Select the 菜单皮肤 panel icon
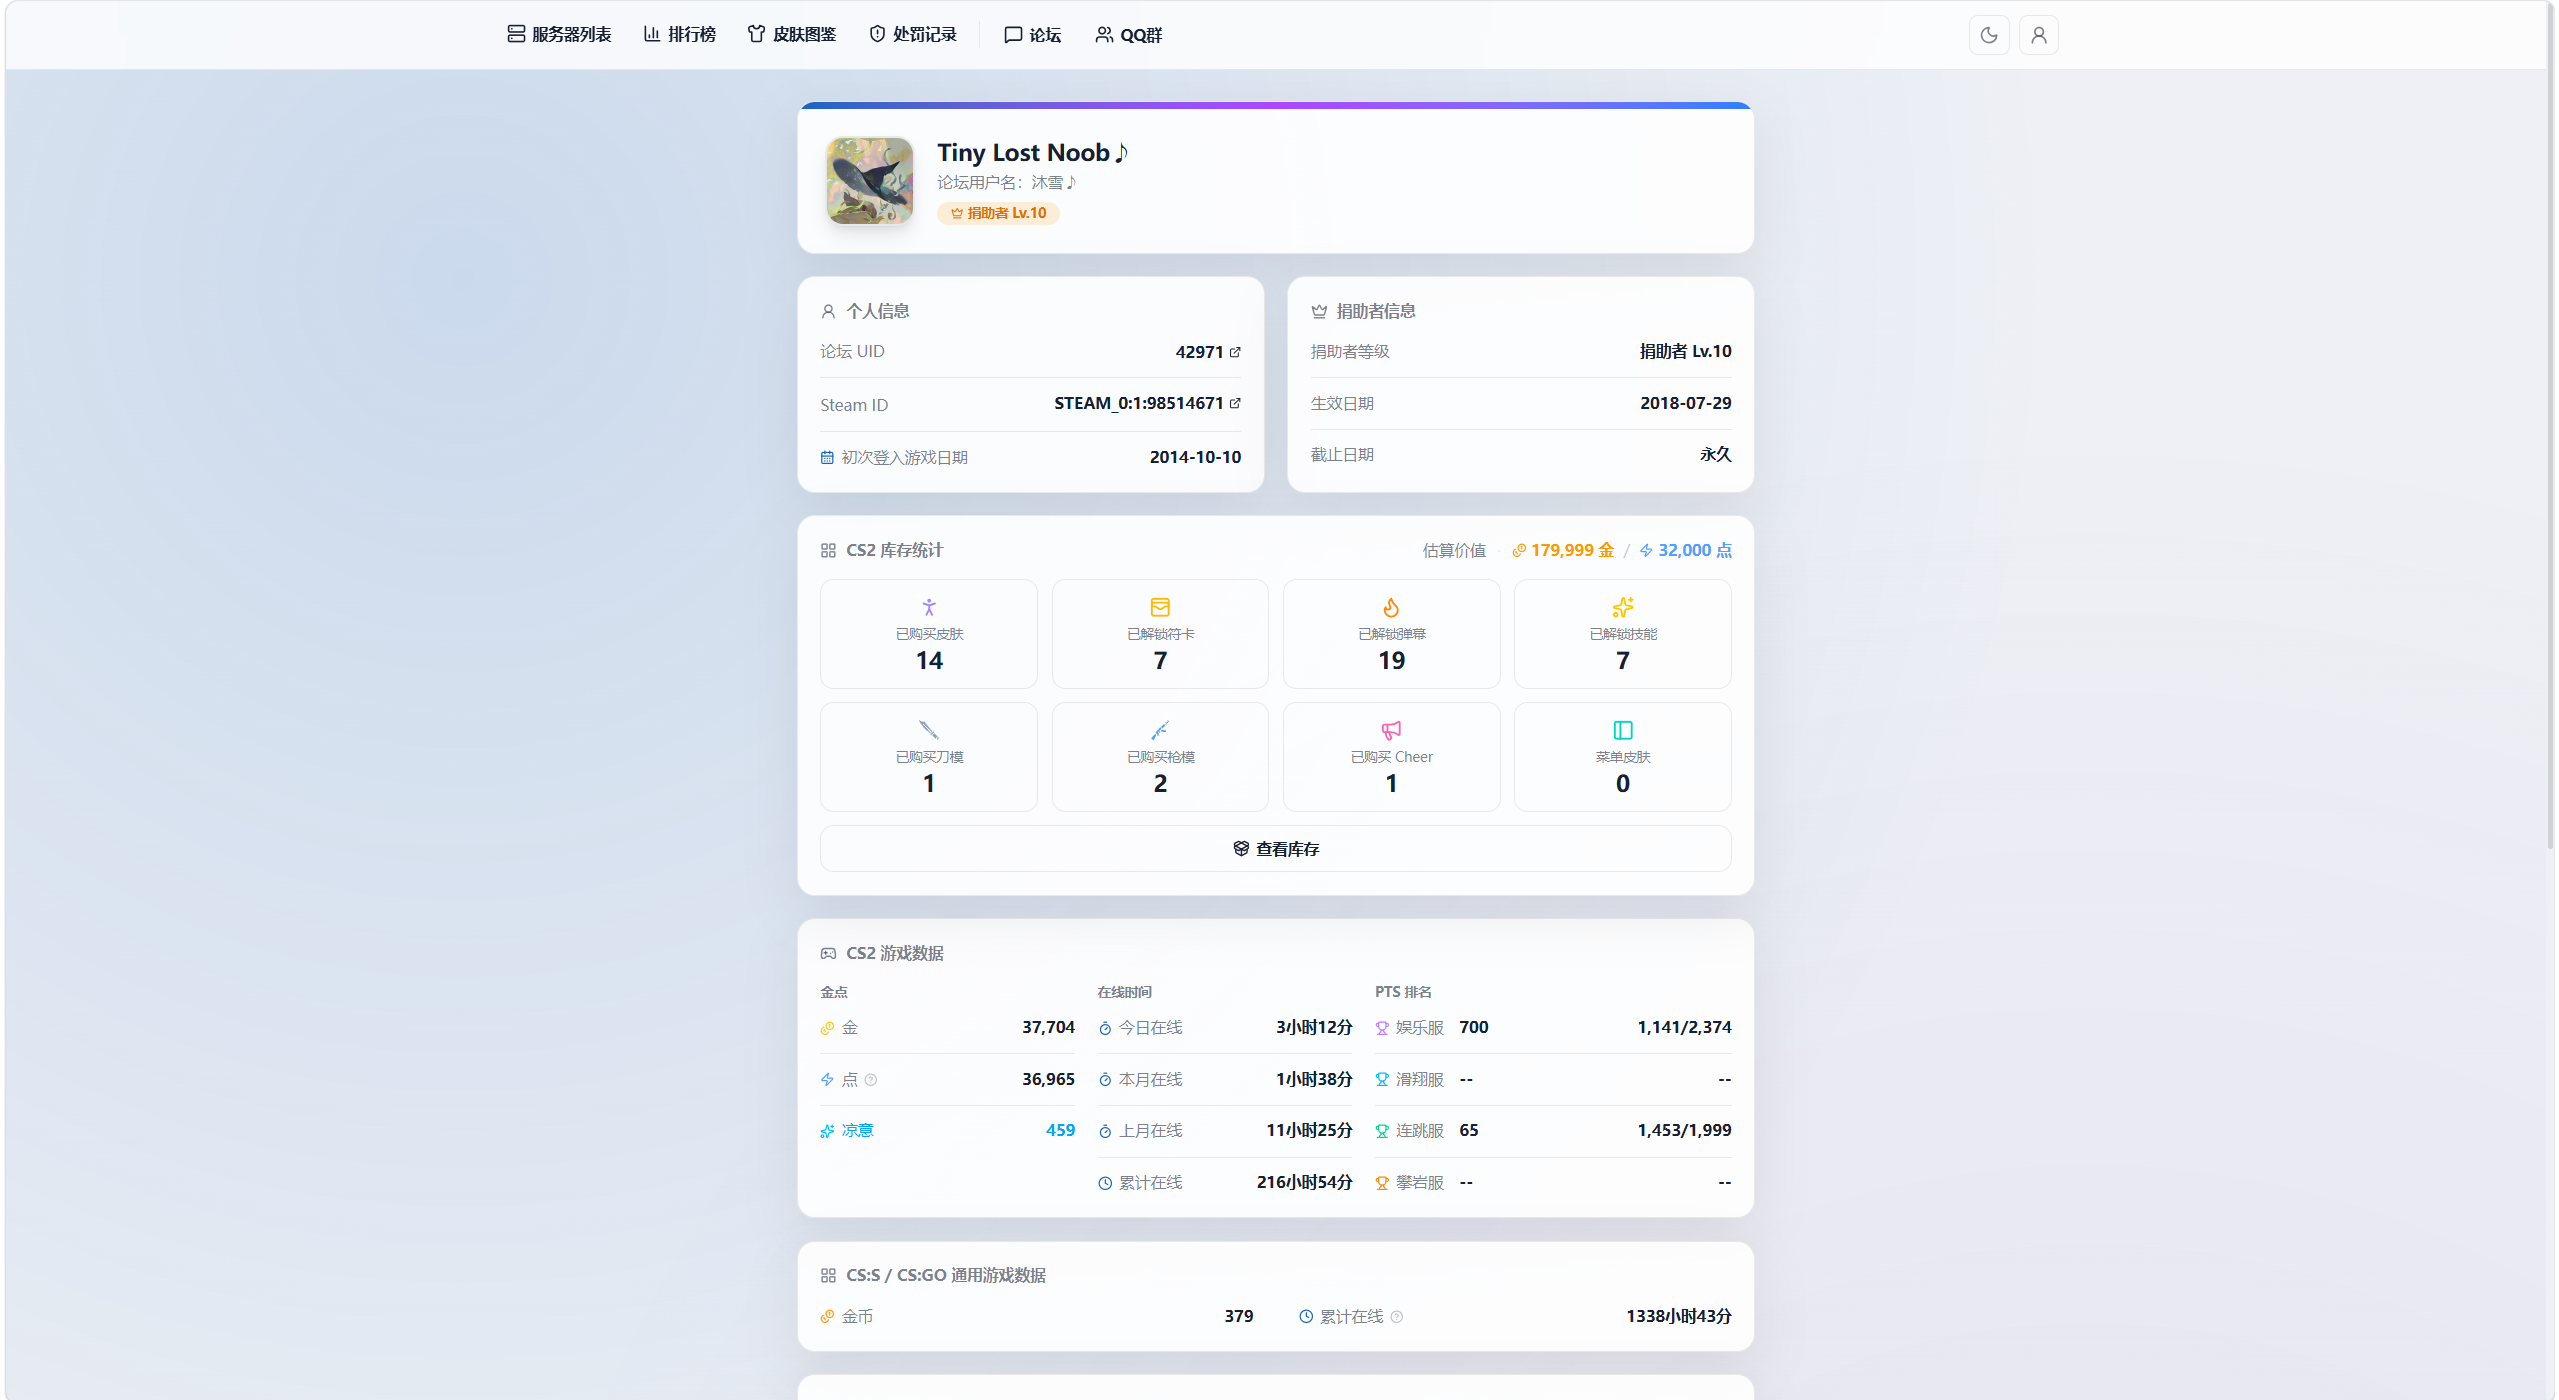 (1622, 730)
